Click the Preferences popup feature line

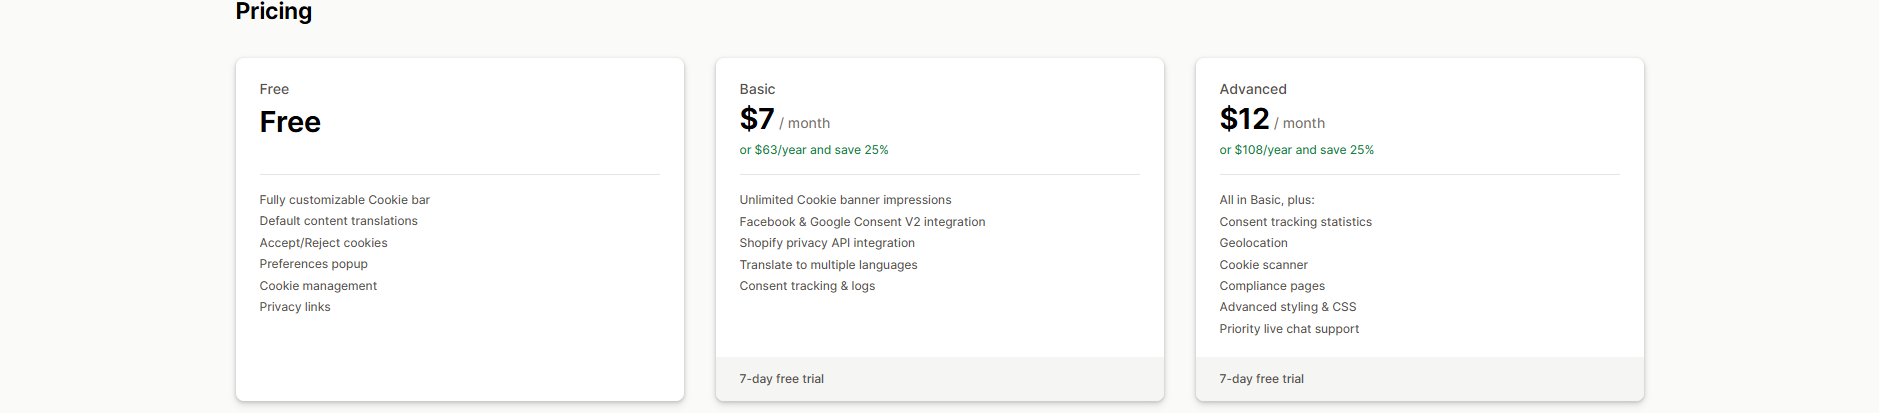pos(313,264)
